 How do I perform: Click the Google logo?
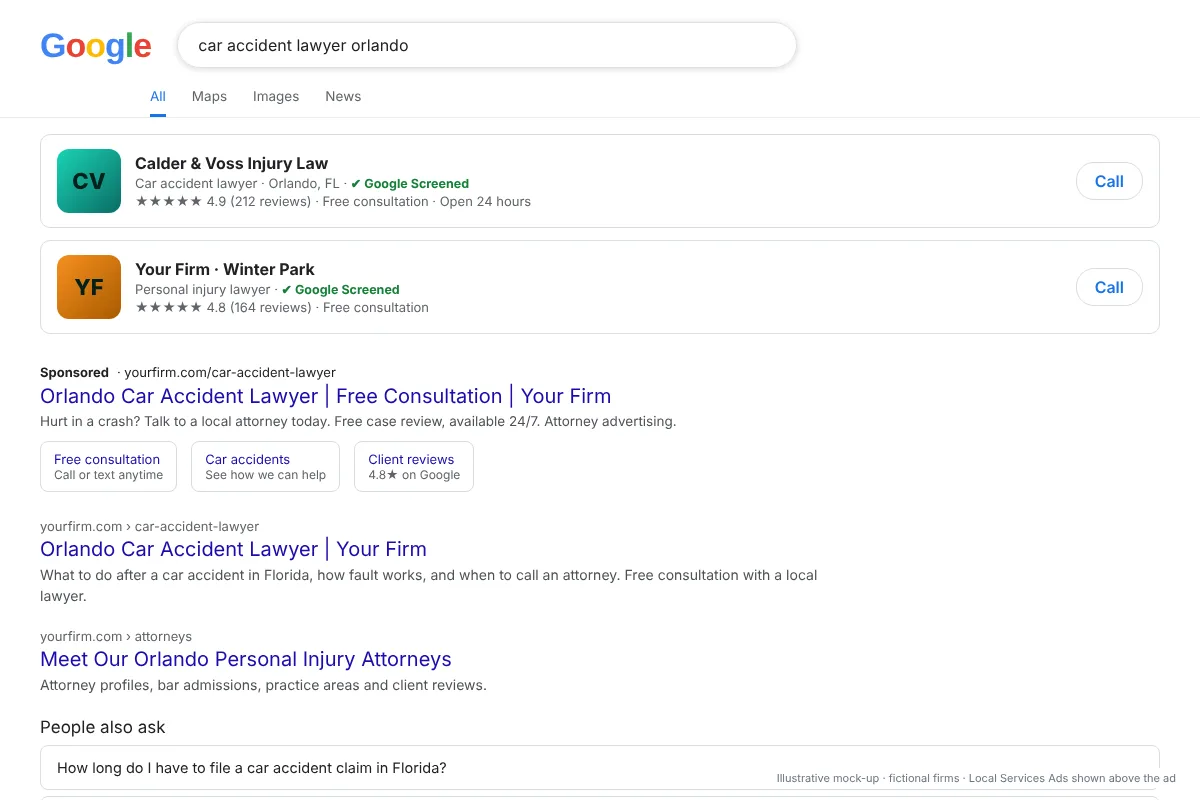(96, 46)
